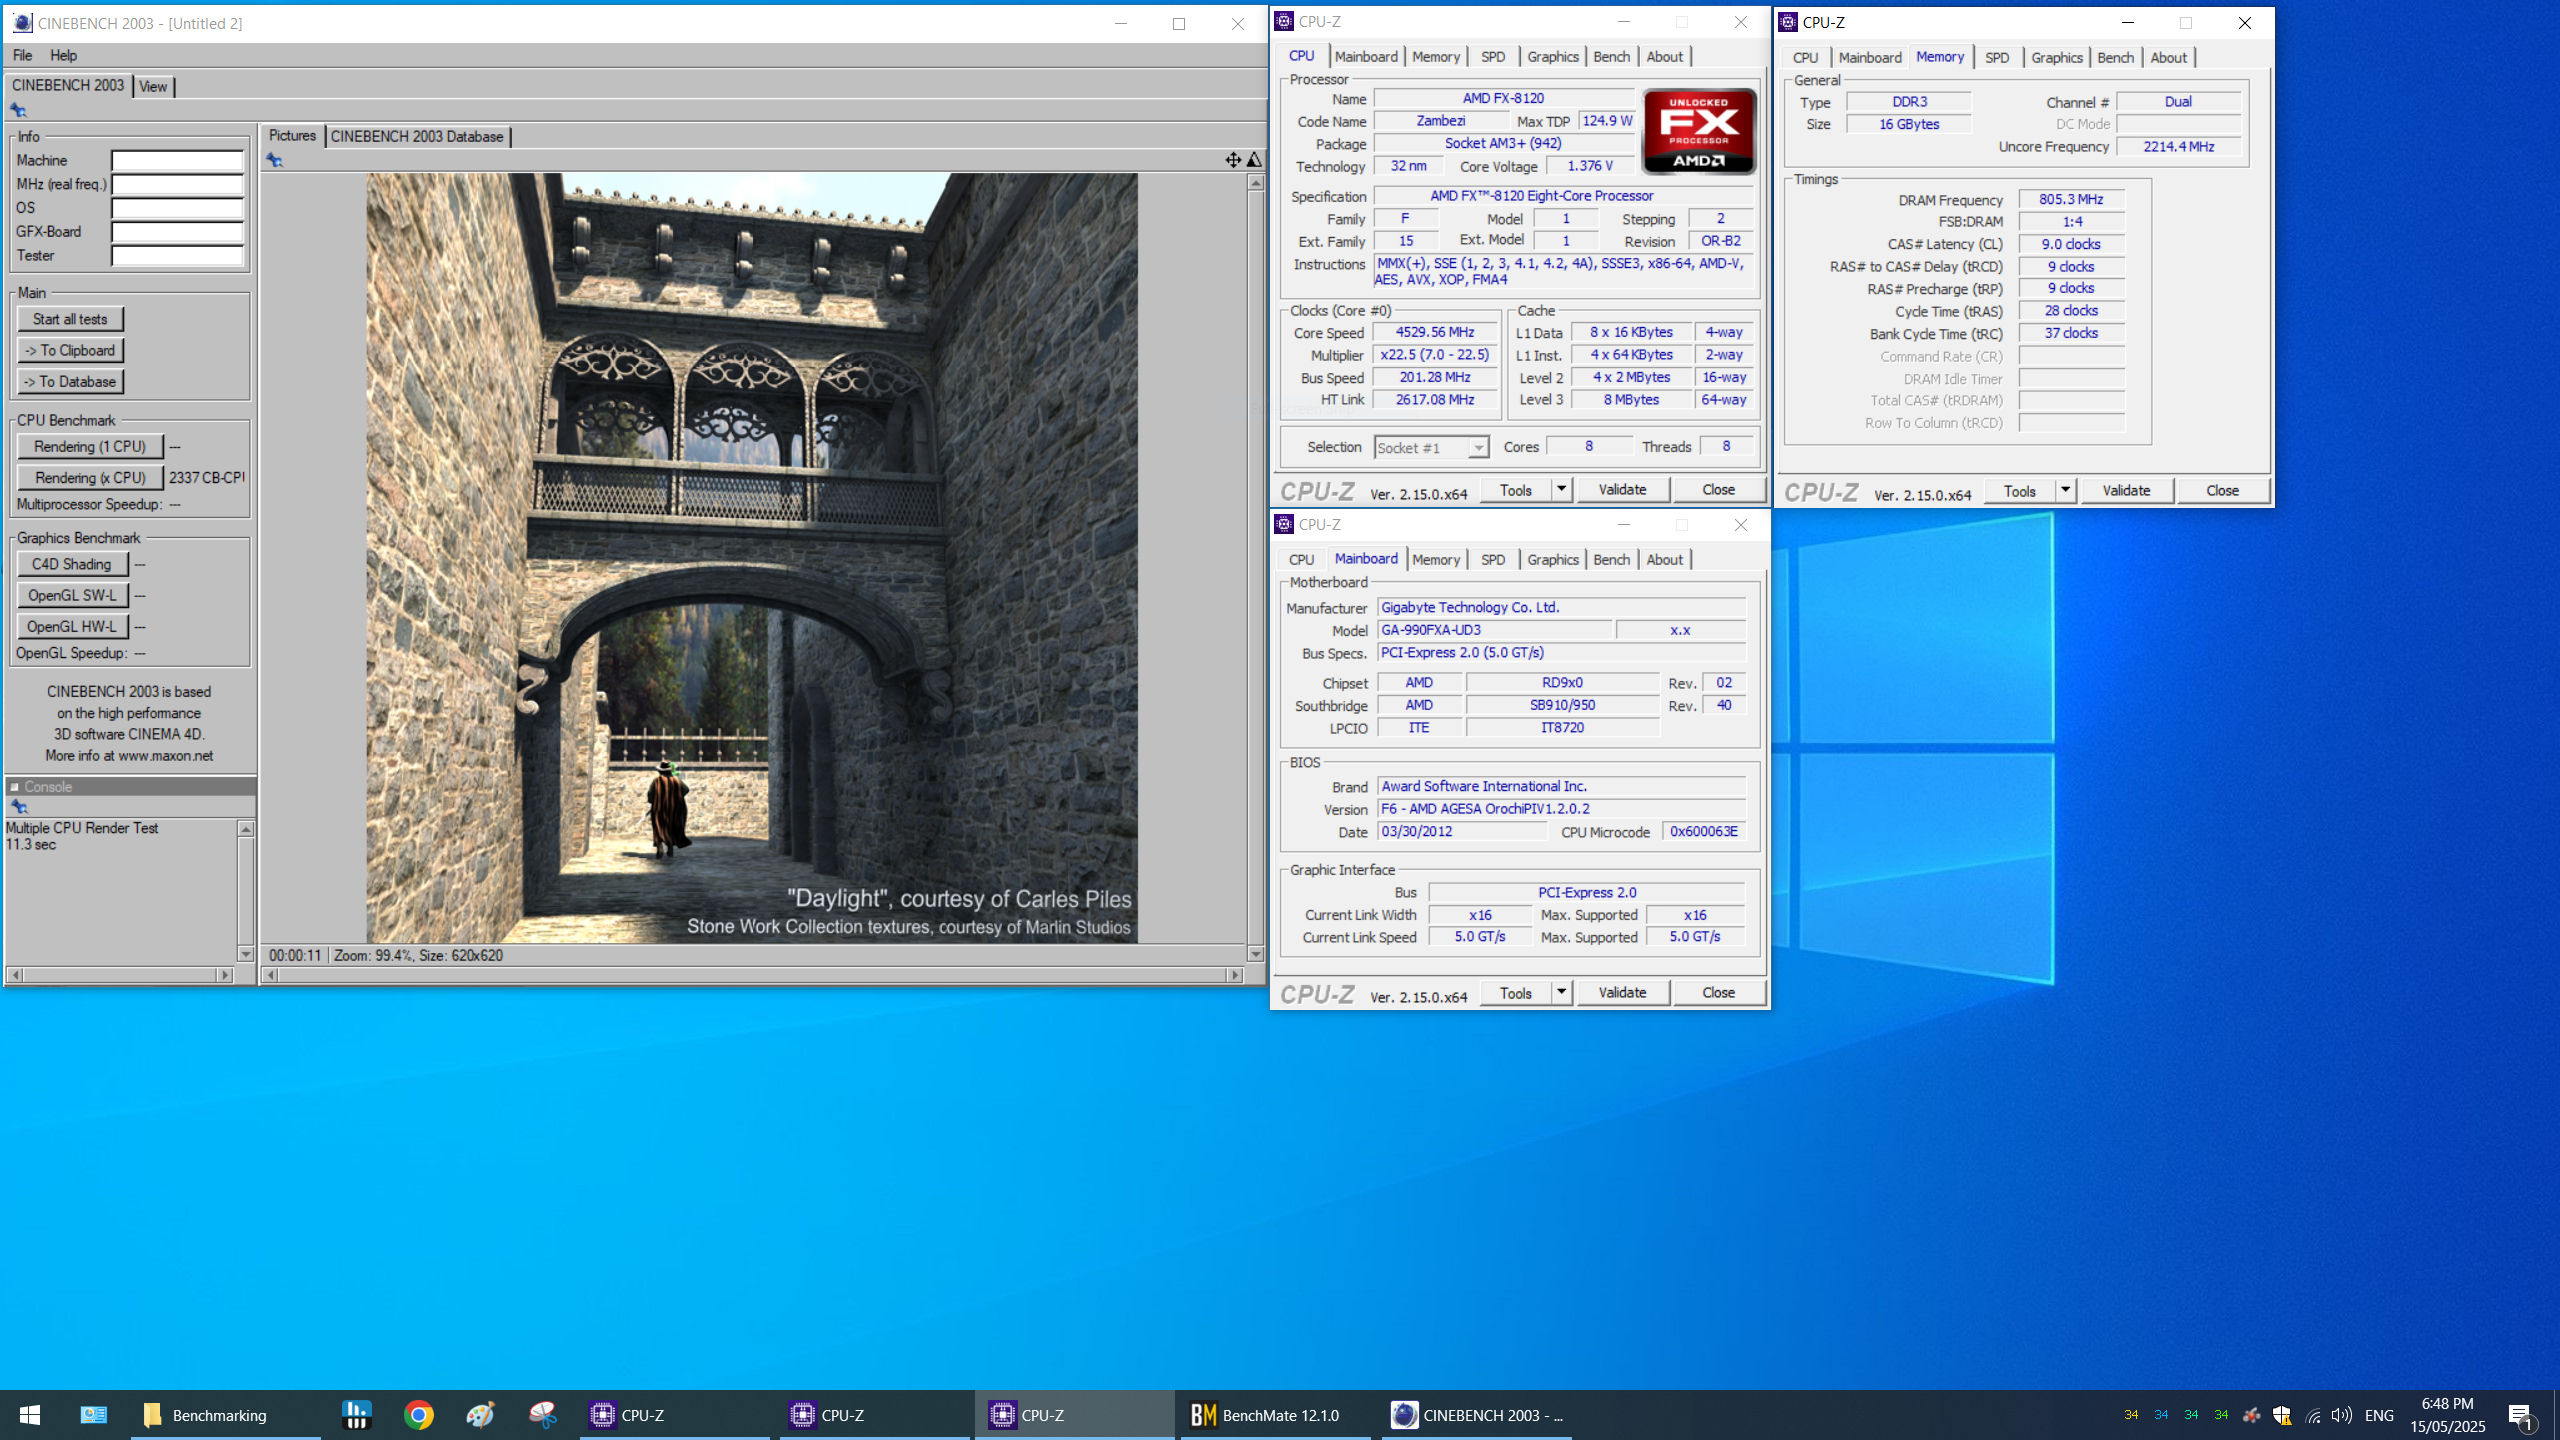2560x1440 pixels.
Task: Click the MHz (real freq.) input field
Action: click(177, 184)
